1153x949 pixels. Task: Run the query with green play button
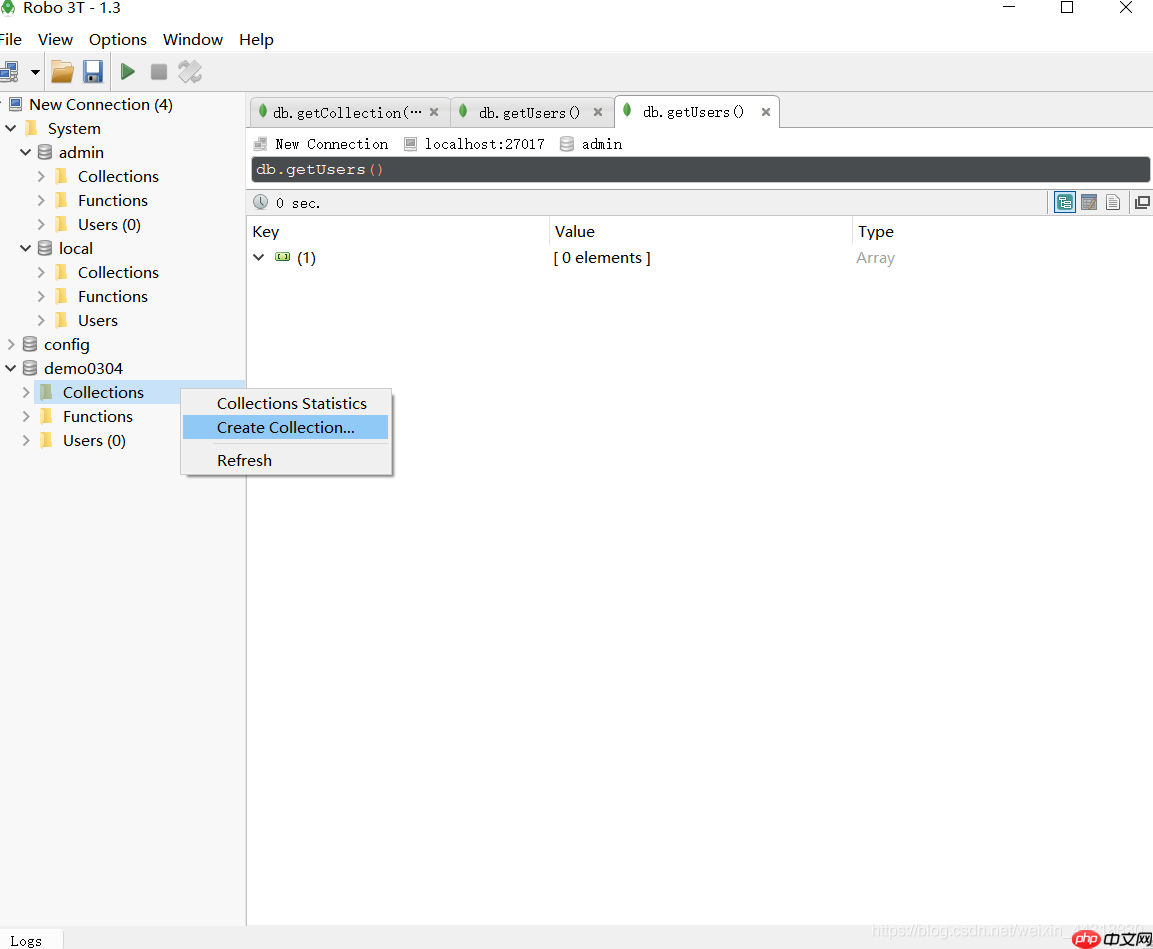[128, 72]
